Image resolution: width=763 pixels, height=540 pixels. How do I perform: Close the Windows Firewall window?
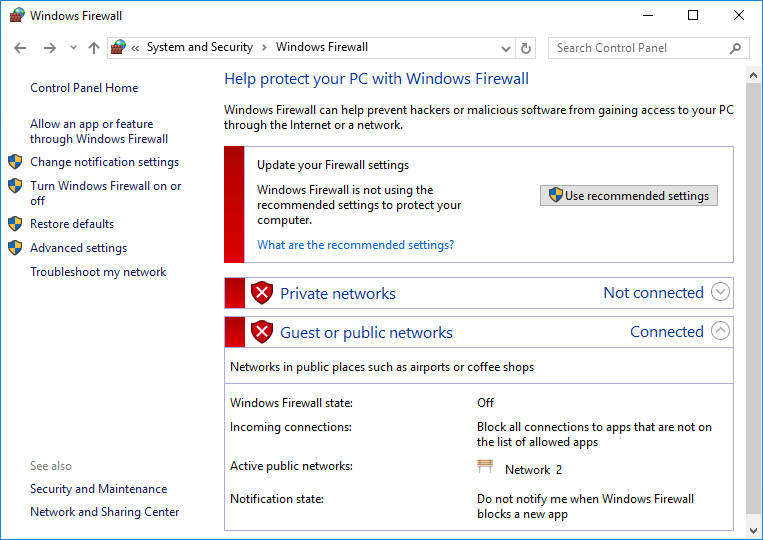click(x=739, y=16)
